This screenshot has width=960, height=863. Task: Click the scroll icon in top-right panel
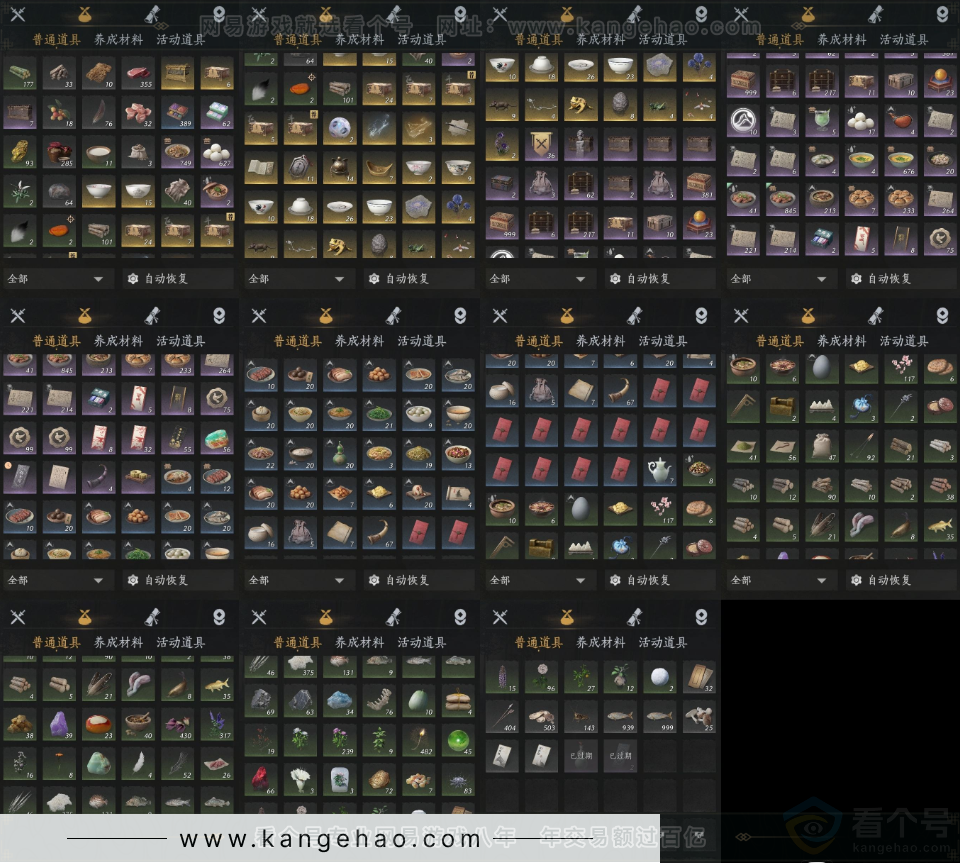(876, 13)
